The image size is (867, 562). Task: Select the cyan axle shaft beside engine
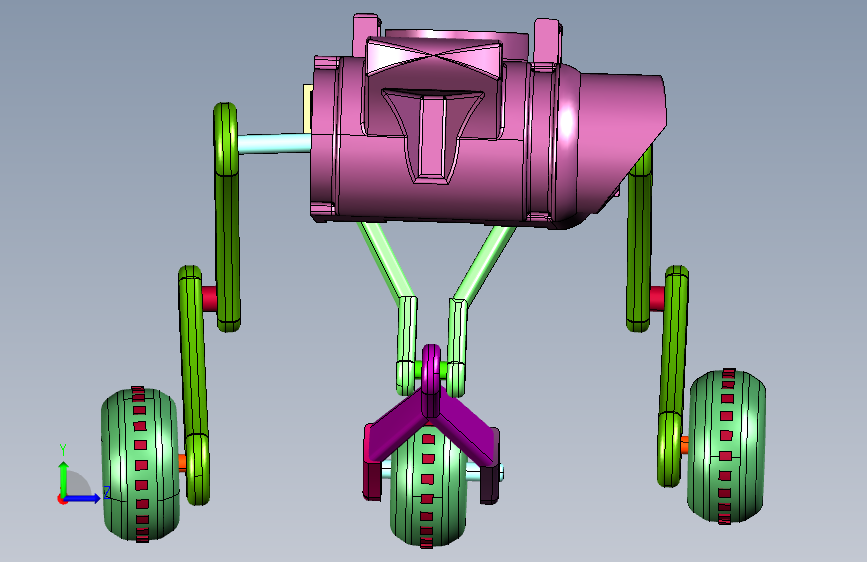274,143
